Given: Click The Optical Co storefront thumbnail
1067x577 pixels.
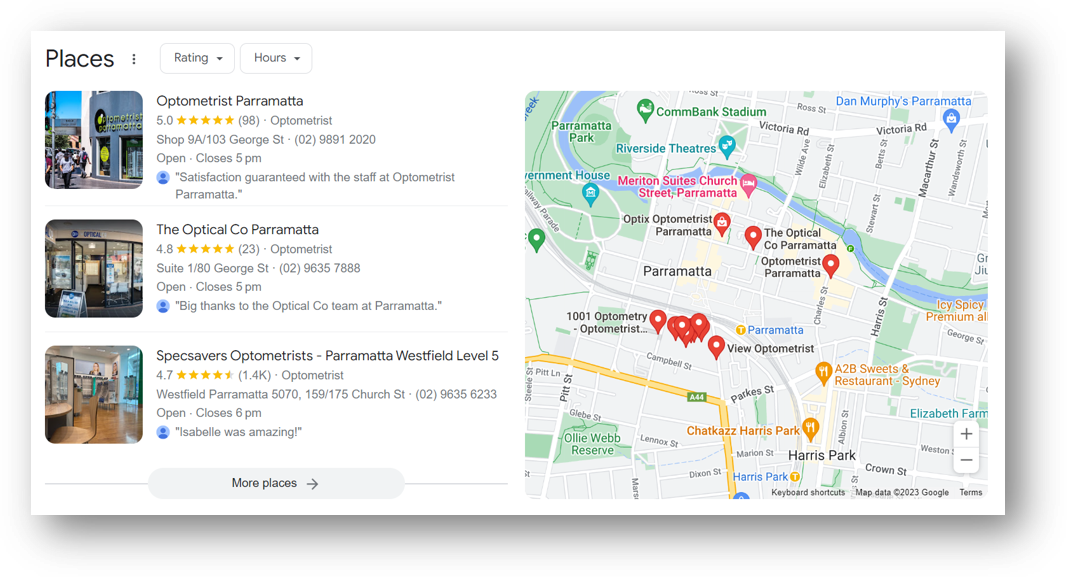Looking at the screenshot, I should (x=93, y=268).
